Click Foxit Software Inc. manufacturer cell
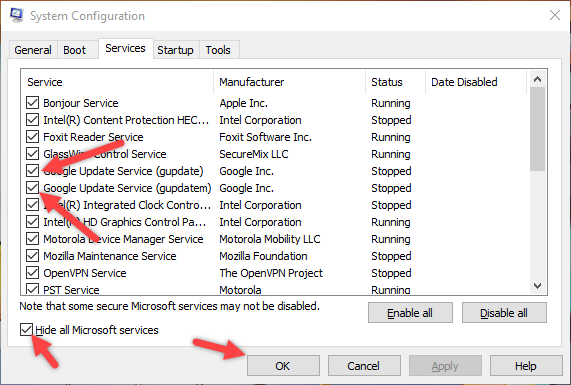This screenshot has height=385, width=571. pyautogui.click(x=265, y=137)
